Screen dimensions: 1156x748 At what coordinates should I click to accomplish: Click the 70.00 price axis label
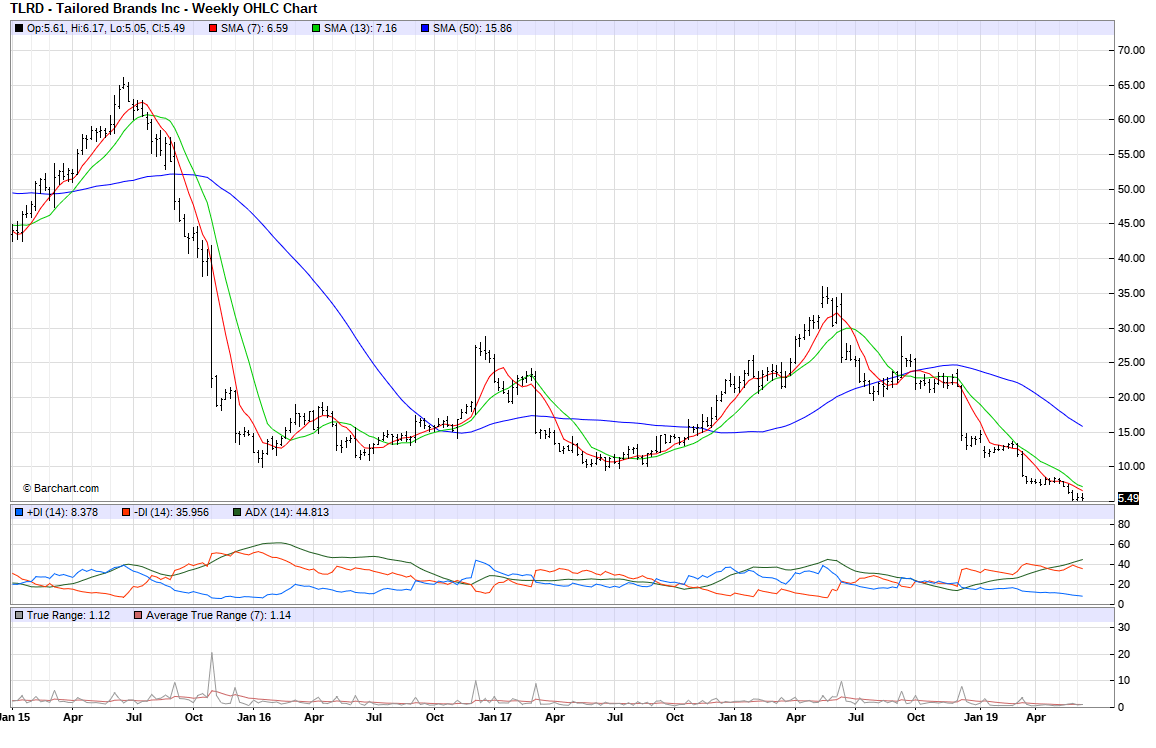[x=1131, y=50]
